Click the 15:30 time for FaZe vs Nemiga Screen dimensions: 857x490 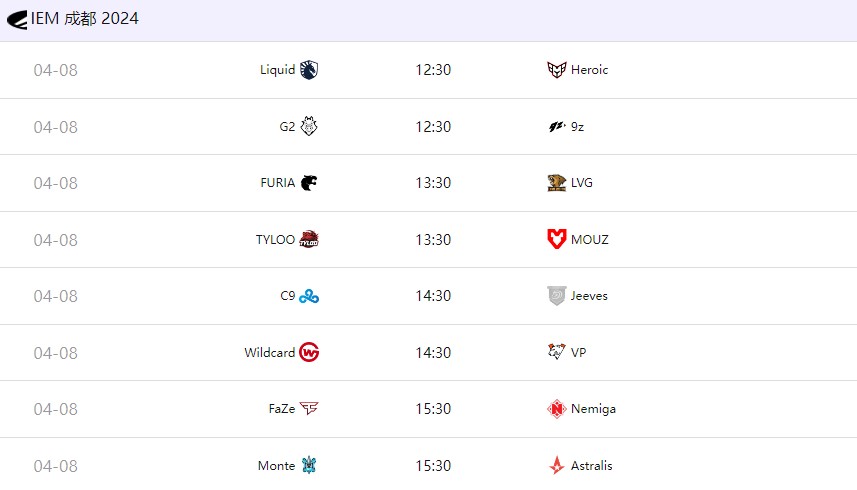coord(433,409)
